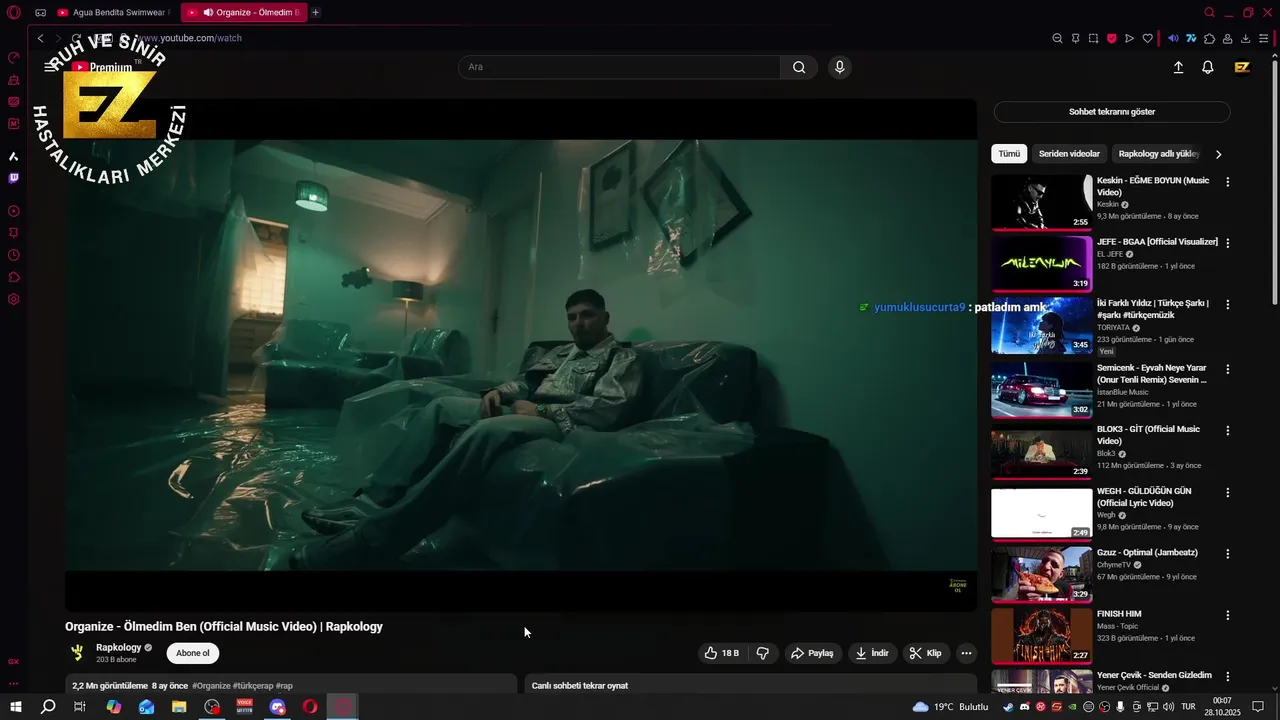Open Opera easy setup sliders icon
The height and width of the screenshot is (720, 1280).
pos(1265,39)
